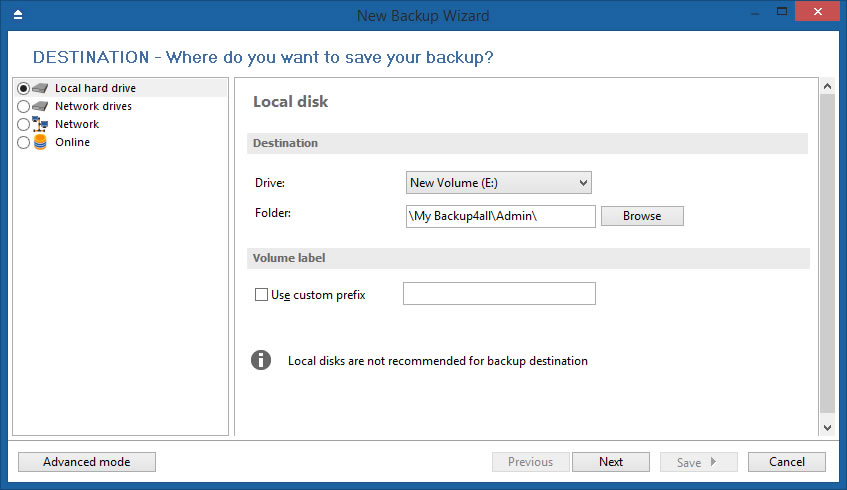Image resolution: width=847 pixels, height=490 pixels.
Task: Open the Drive dropdown showing New Volume (E:)
Action: [499, 183]
